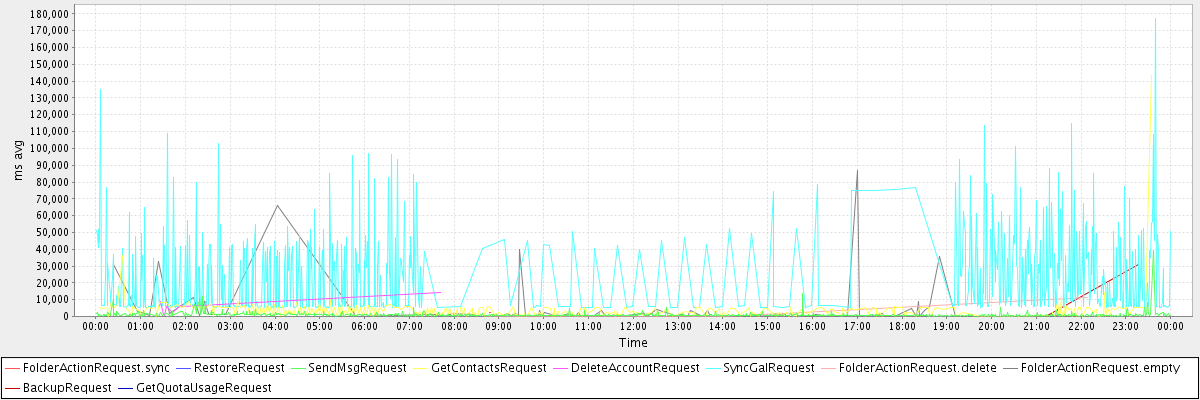The height and width of the screenshot is (400, 1200).
Task: Click the 12:00 tick on the time axis
Action: coord(633,326)
